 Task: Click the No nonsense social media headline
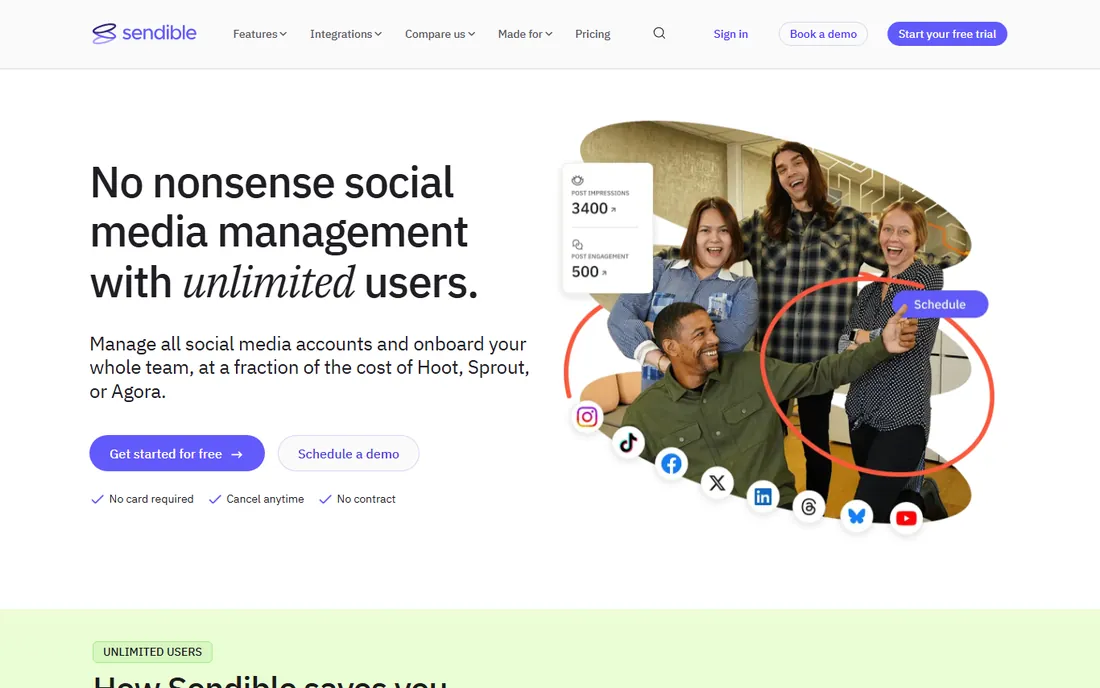tap(284, 232)
